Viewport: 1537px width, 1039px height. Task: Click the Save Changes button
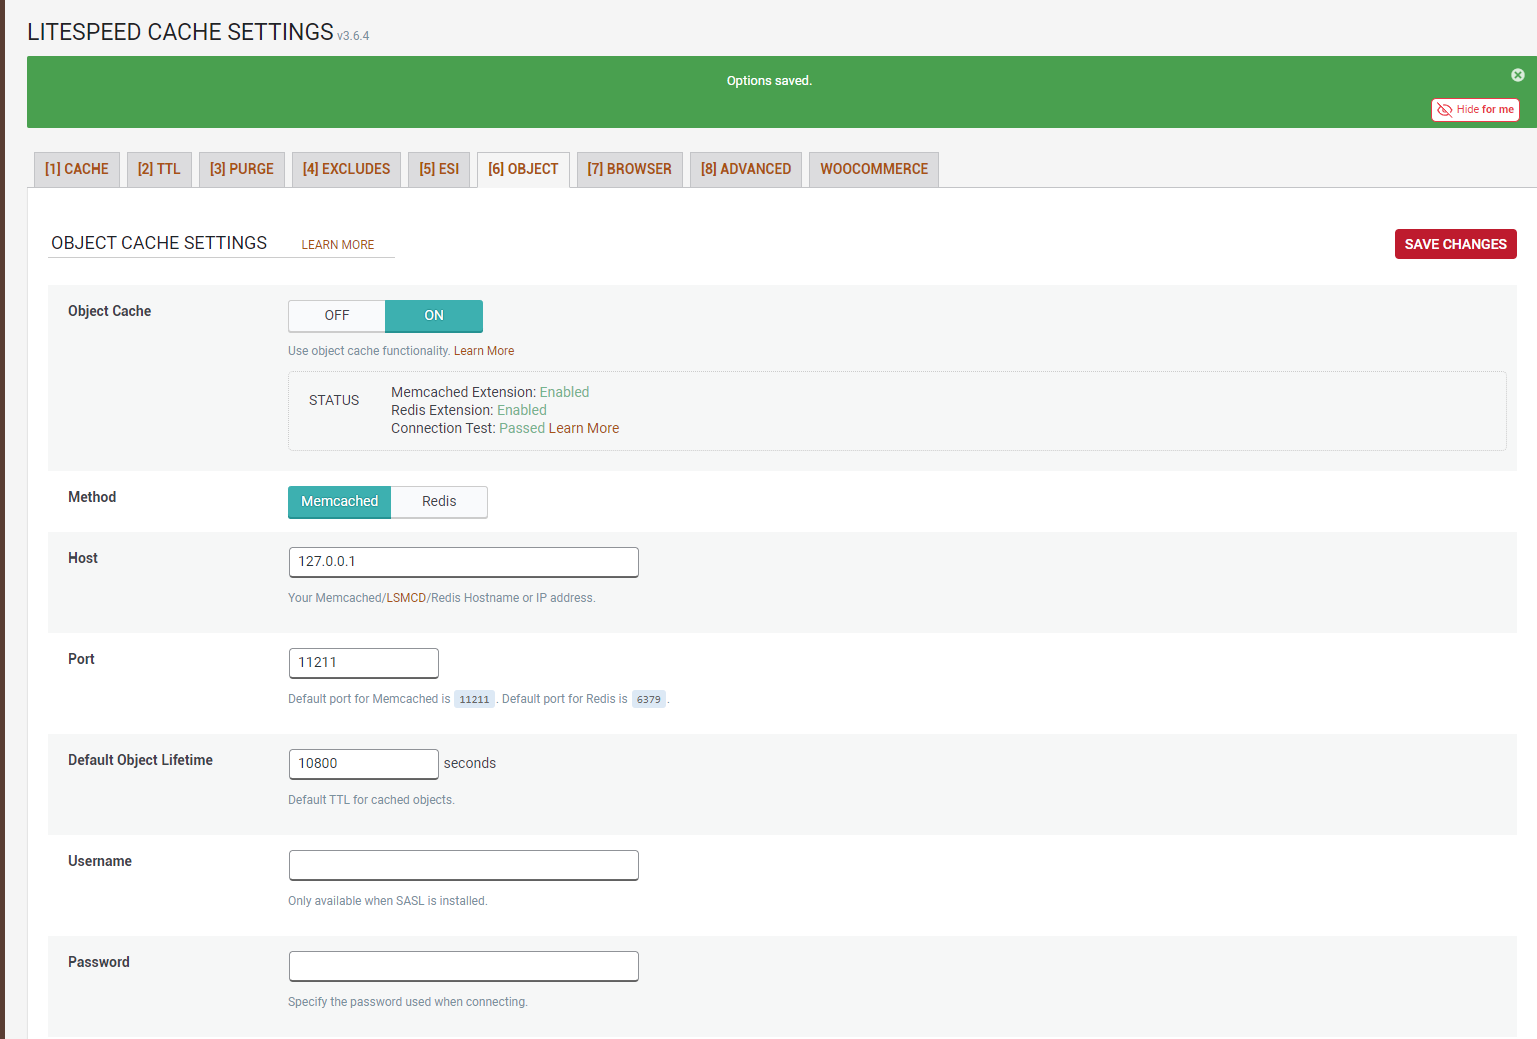1455,244
